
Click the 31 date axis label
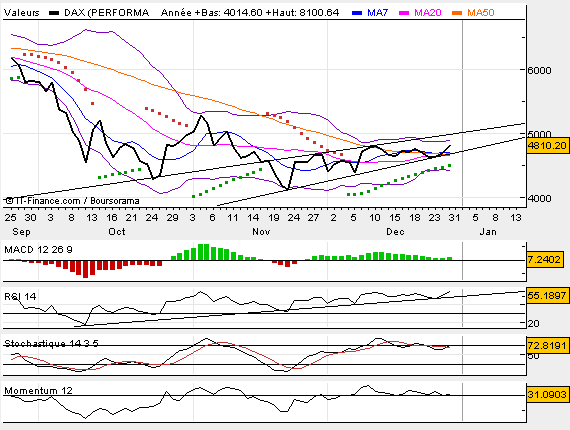click(454, 218)
